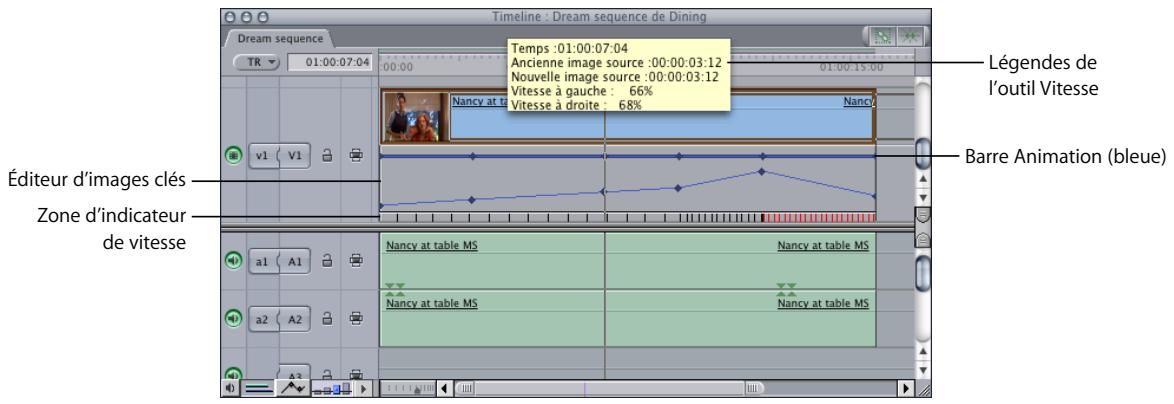Mute the A1 audio track

click(234, 261)
